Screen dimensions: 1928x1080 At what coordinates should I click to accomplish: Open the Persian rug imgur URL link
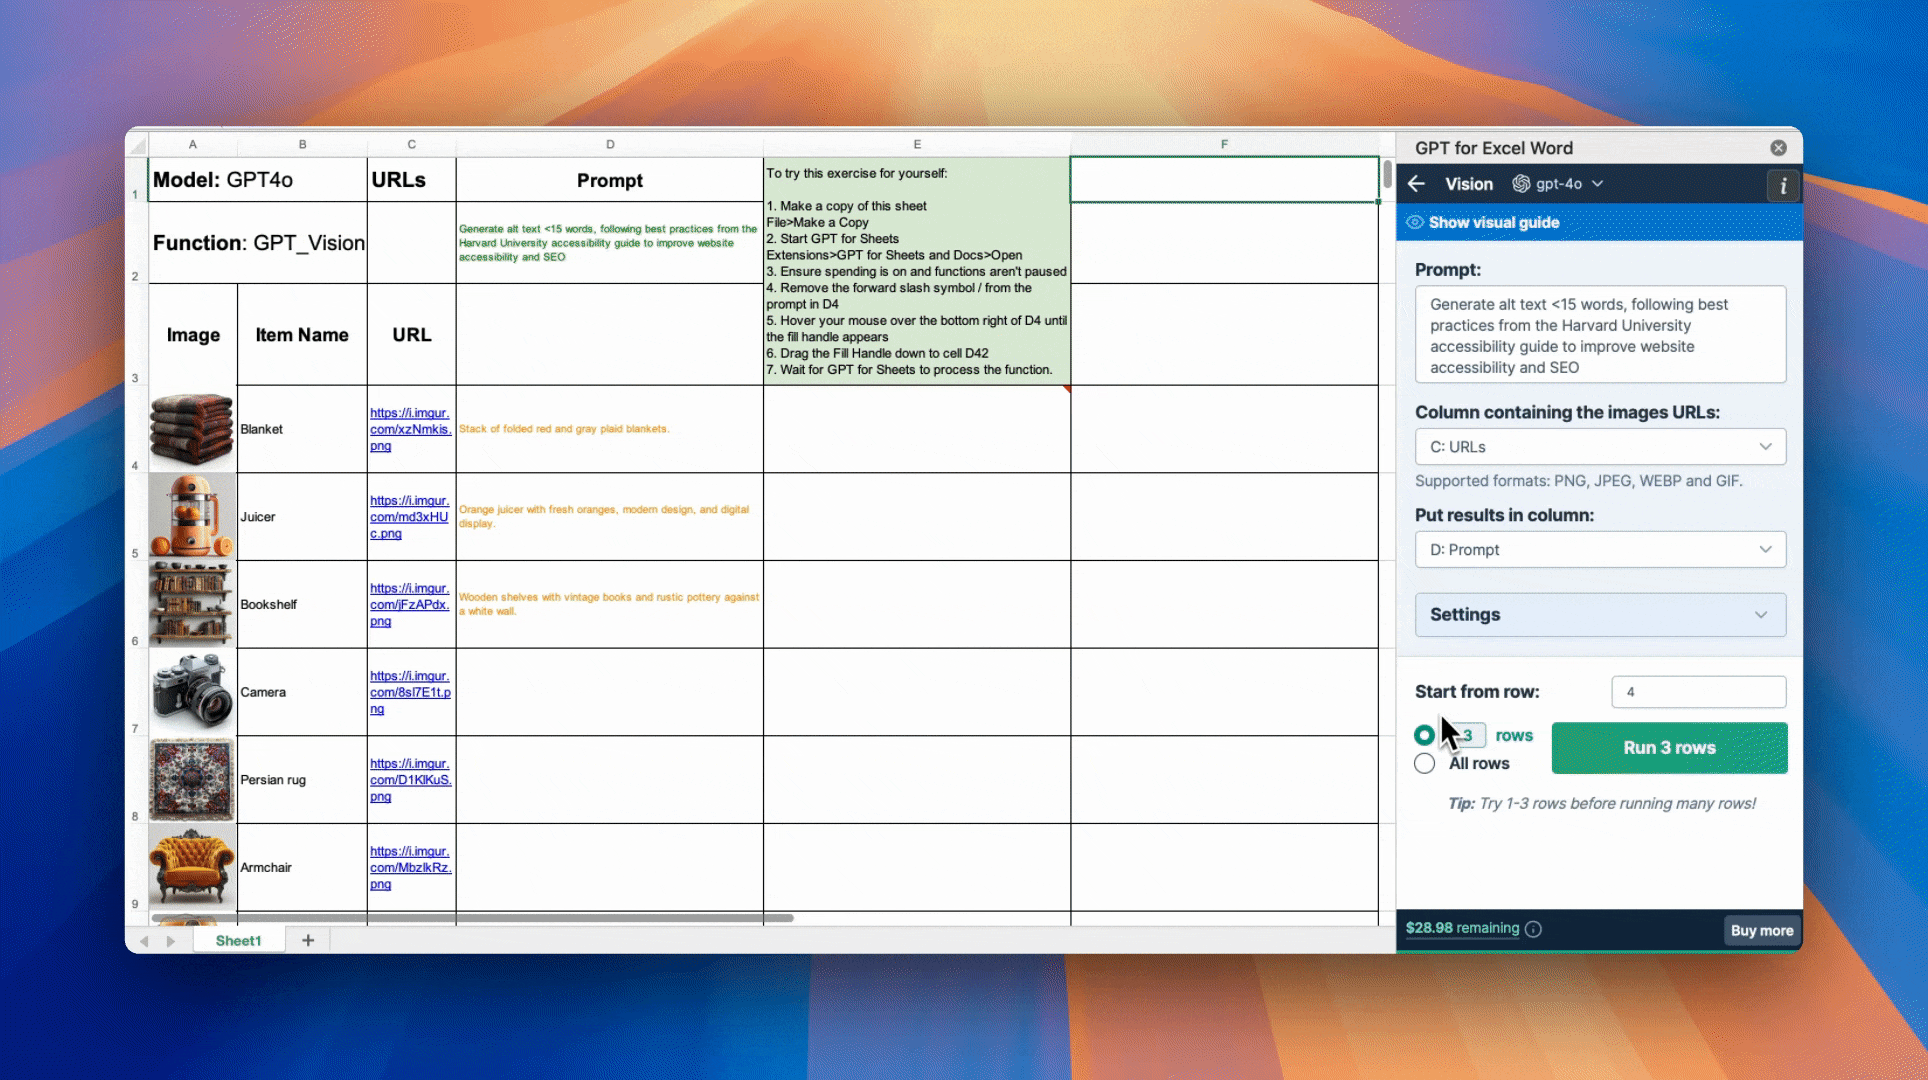(x=410, y=780)
